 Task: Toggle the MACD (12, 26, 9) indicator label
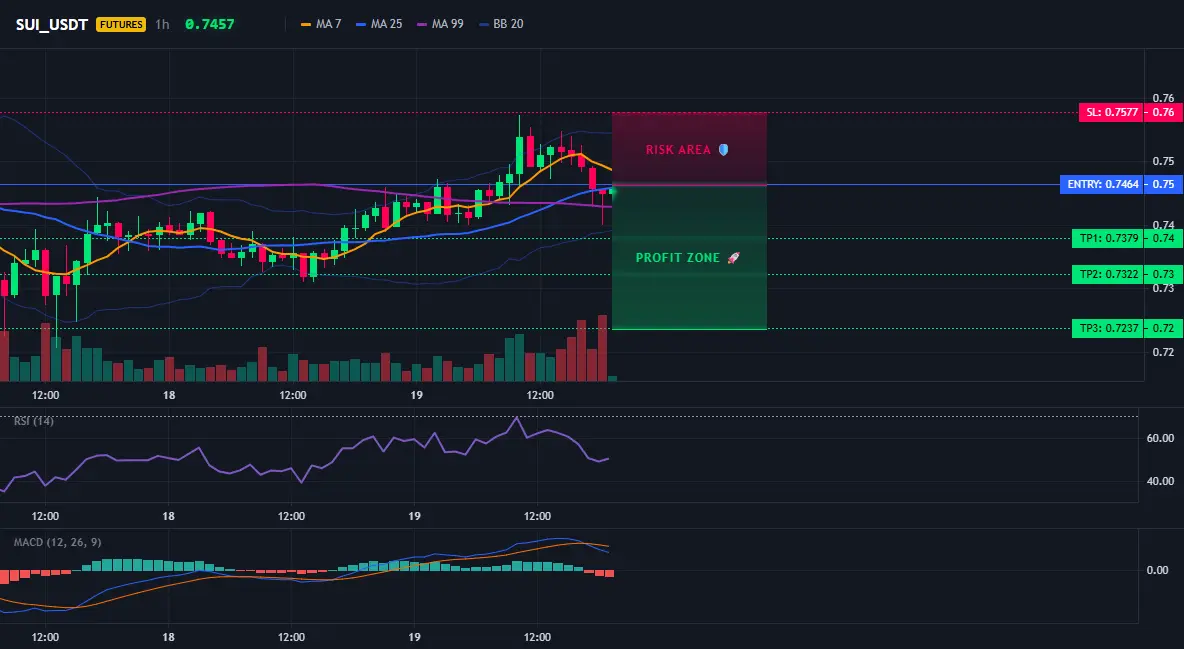(x=57, y=542)
